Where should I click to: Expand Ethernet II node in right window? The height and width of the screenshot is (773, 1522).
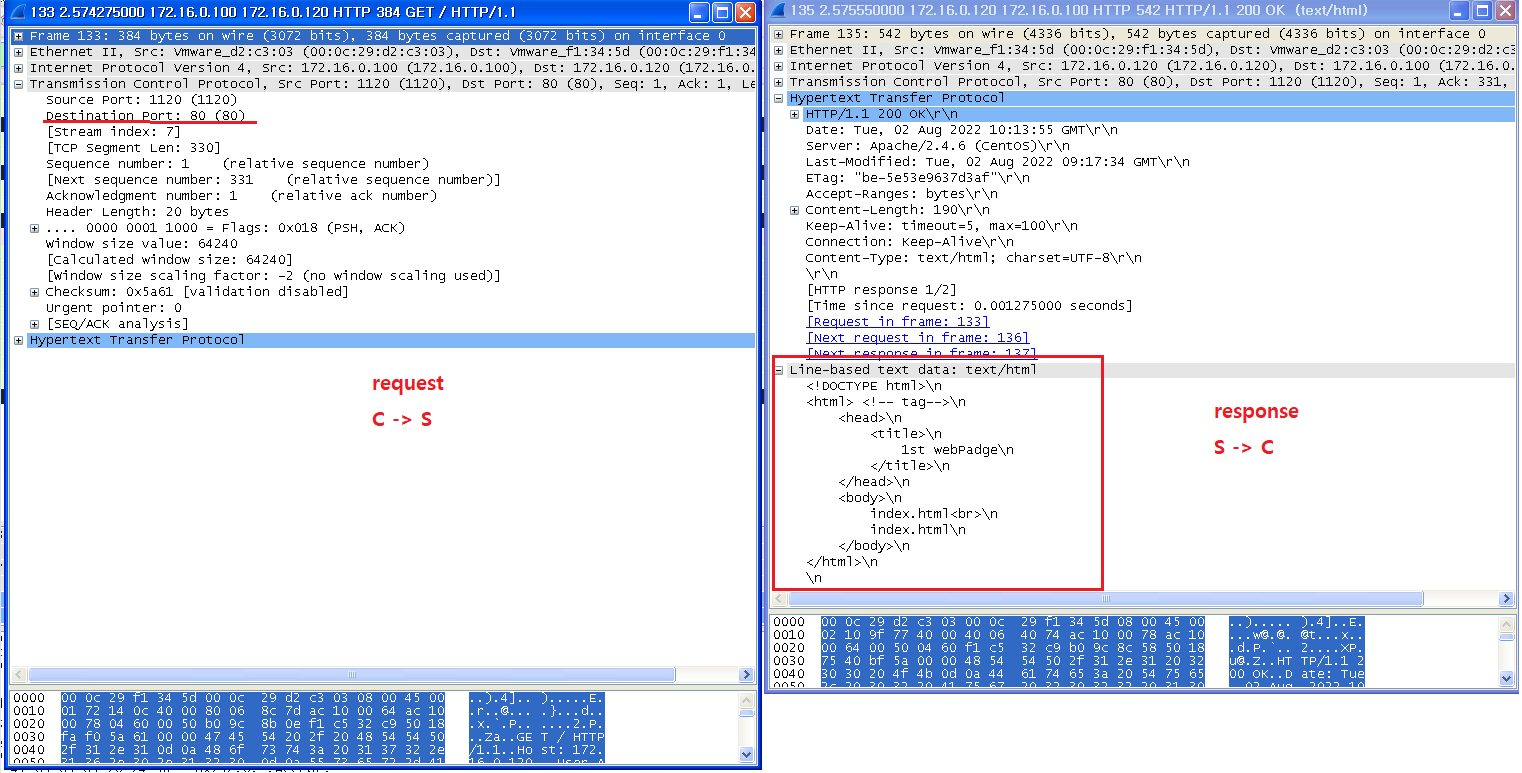[x=779, y=50]
